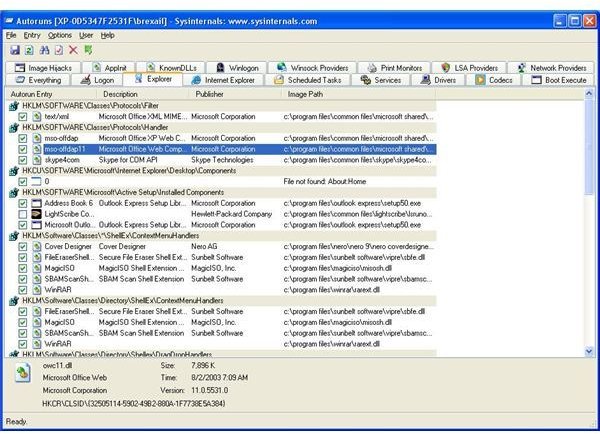600x434 pixels.
Task: Switch to the KnownDLLs tab
Action: pos(171,68)
